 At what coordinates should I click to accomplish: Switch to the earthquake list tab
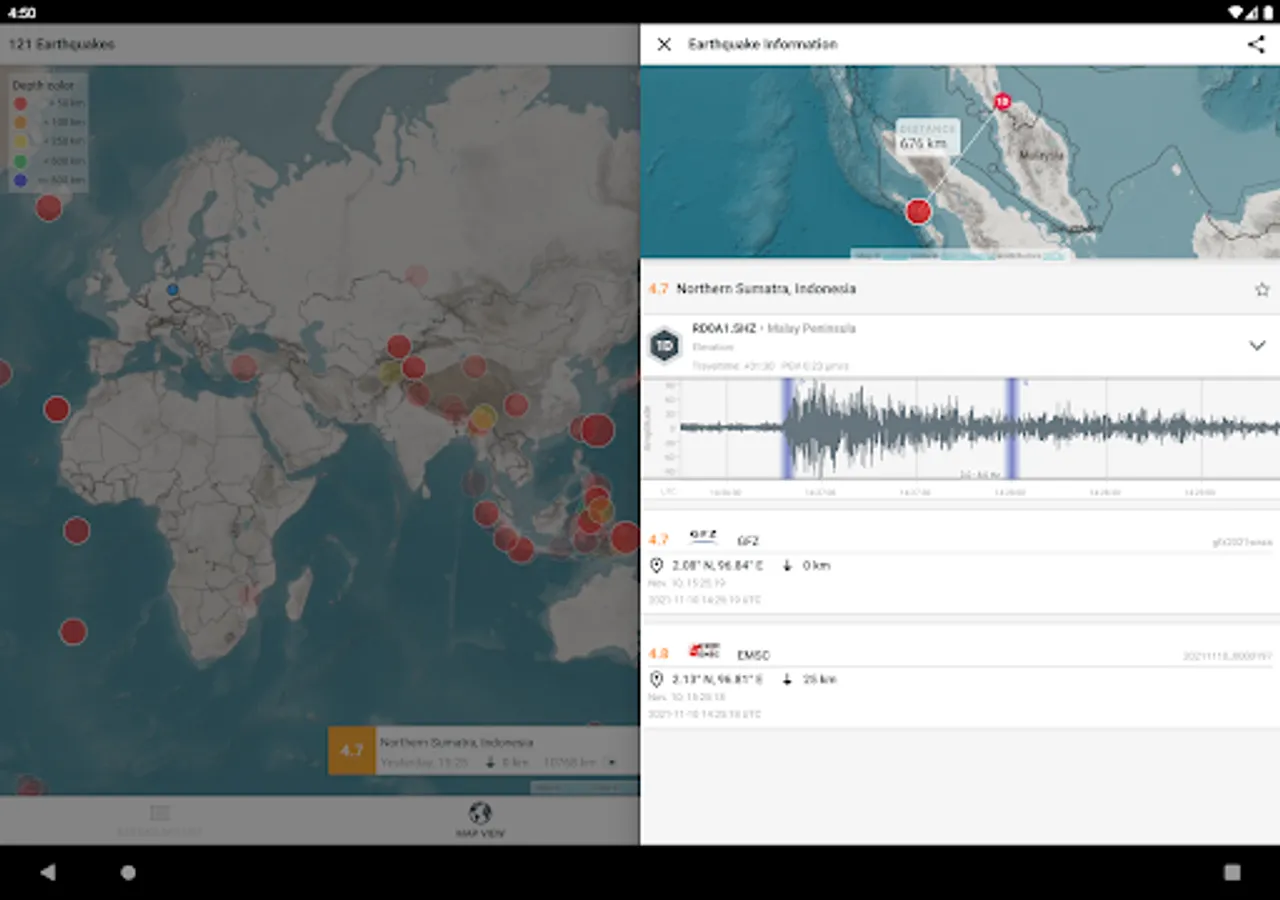coord(160,819)
